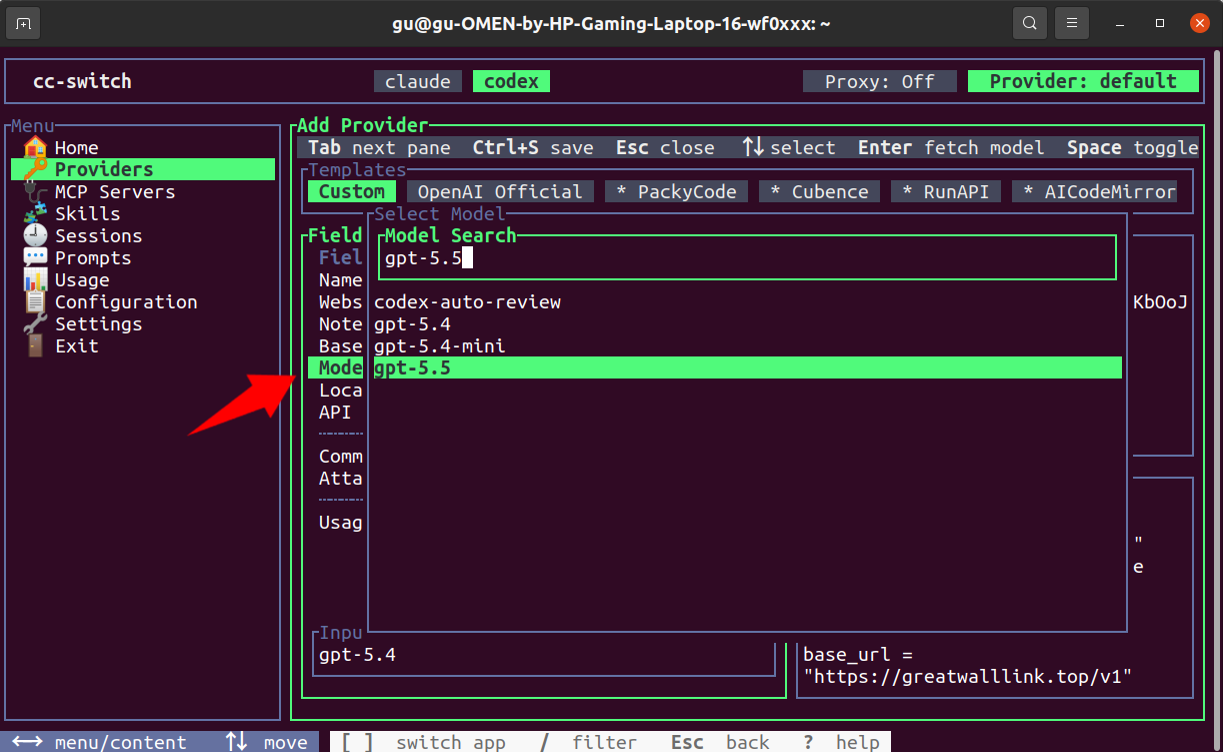Image resolution: width=1223 pixels, height=752 pixels.
Task: Click the switch app footer hint
Action: click(x=423, y=742)
